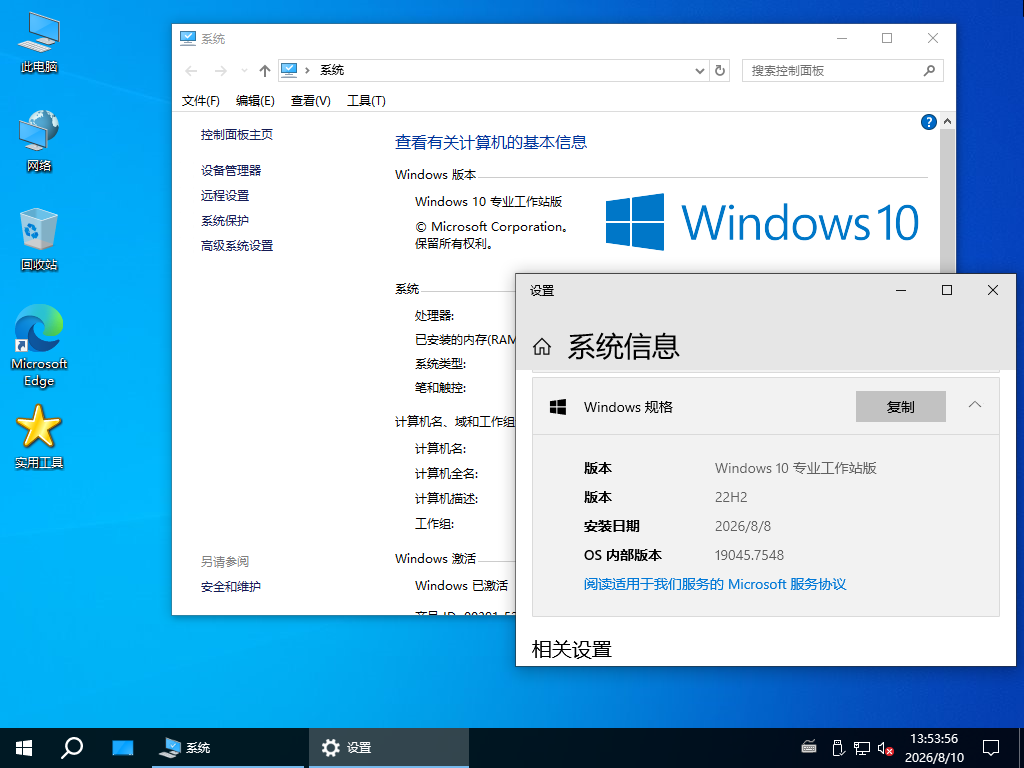Click the computer icon in the address bar
This screenshot has width=1024, height=768.
point(289,71)
